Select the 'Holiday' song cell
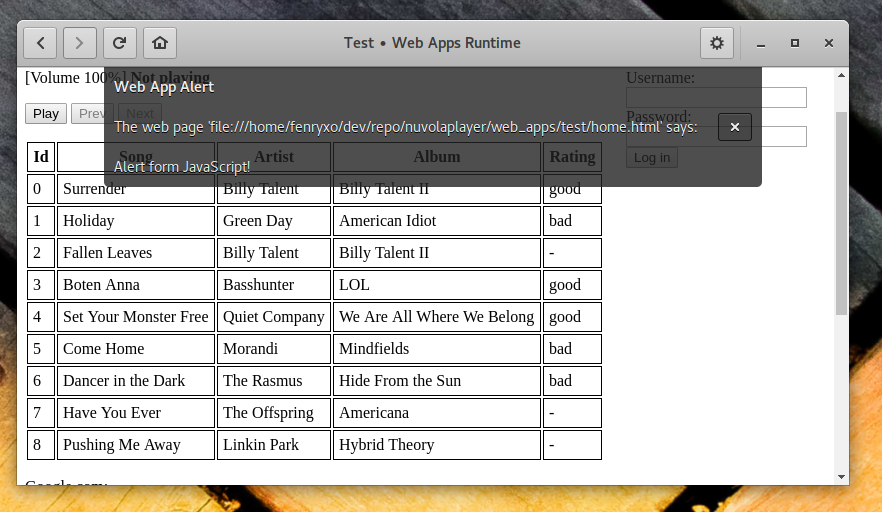Image resolution: width=882 pixels, height=512 pixels. pyautogui.click(x=136, y=221)
